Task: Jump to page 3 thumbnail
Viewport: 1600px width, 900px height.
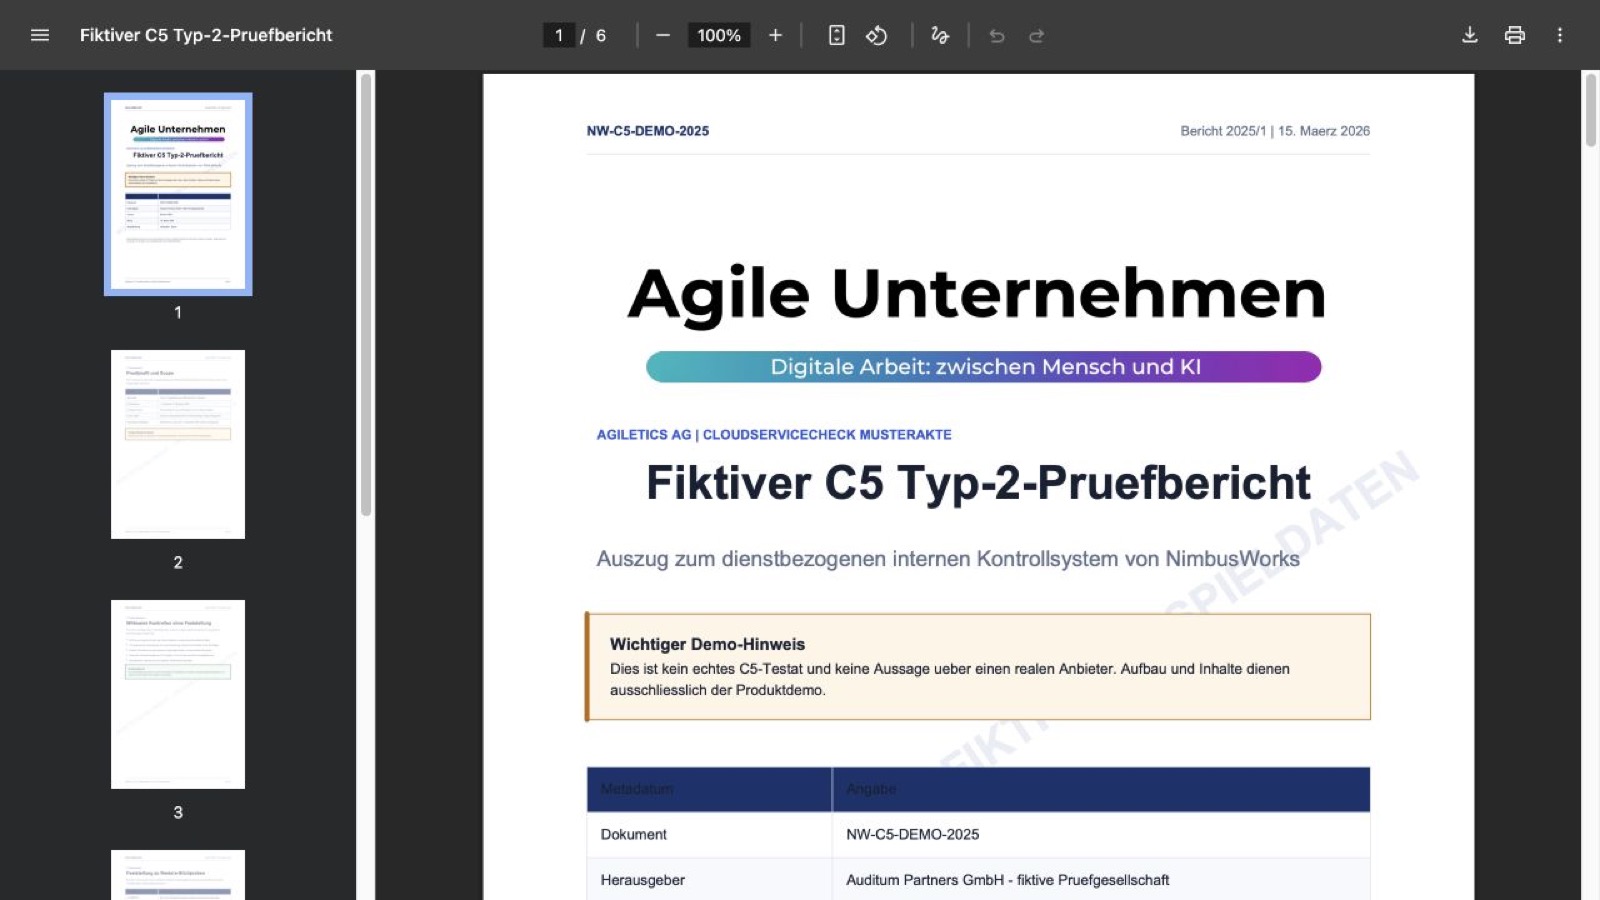Action: click(x=178, y=694)
